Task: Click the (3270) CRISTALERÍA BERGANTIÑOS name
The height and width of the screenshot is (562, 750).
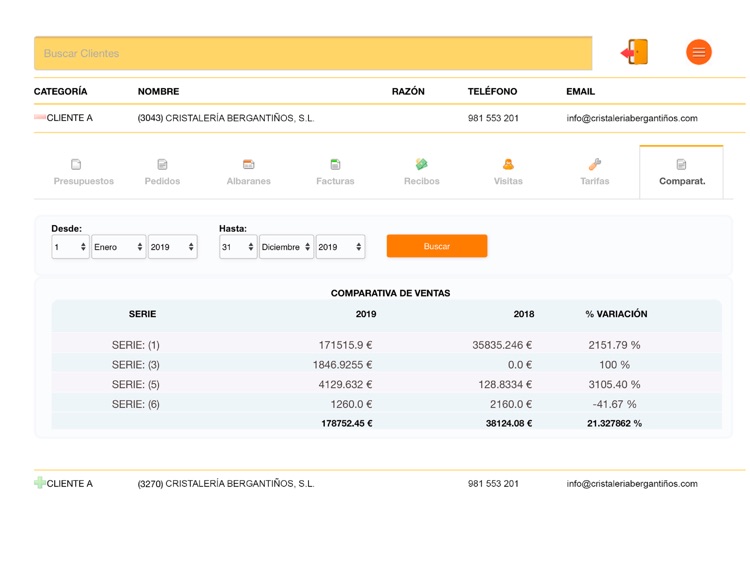Action: (226, 484)
